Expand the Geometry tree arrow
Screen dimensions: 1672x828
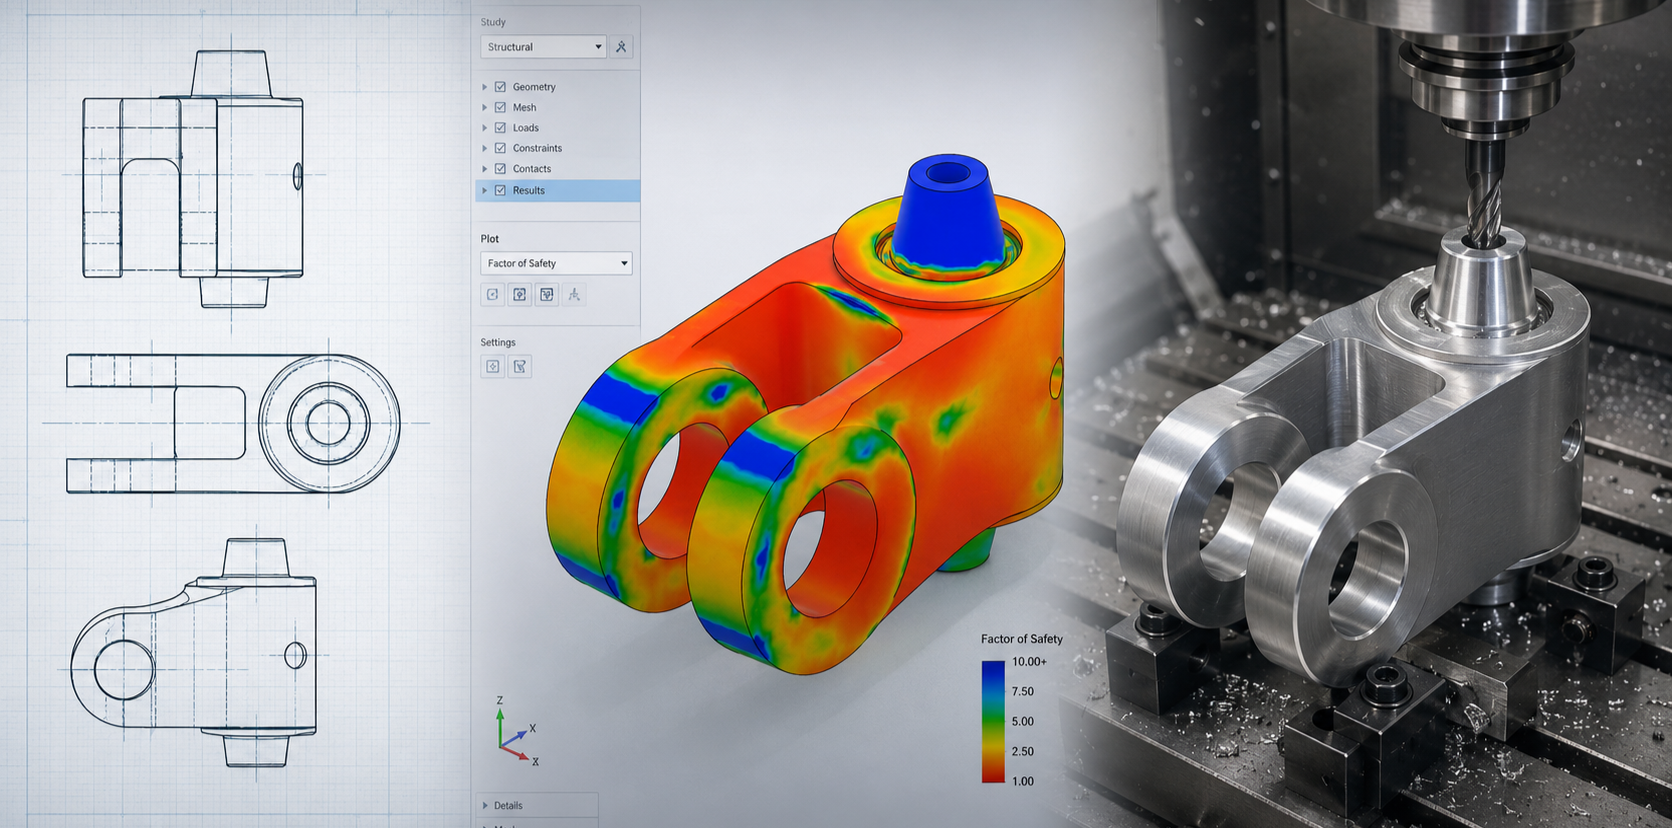[x=485, y=87]
